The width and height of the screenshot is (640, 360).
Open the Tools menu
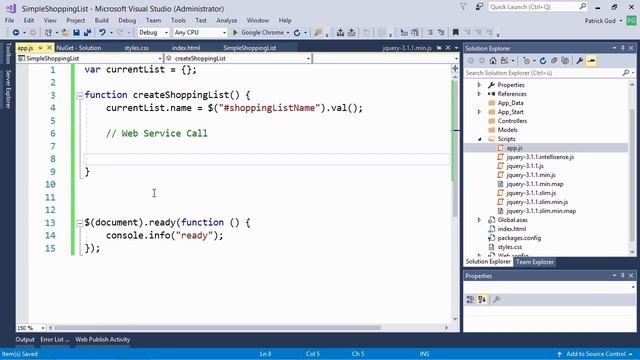tap(178, 20)
